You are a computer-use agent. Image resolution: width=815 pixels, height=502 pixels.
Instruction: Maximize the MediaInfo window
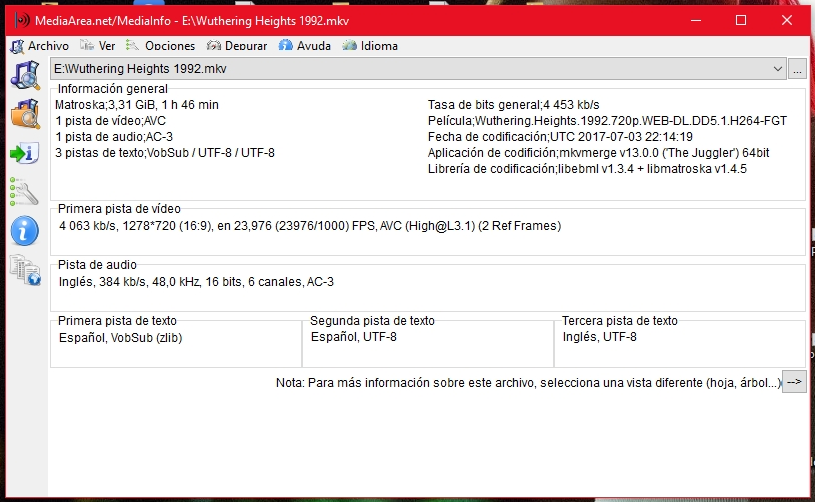pos(741,21)
